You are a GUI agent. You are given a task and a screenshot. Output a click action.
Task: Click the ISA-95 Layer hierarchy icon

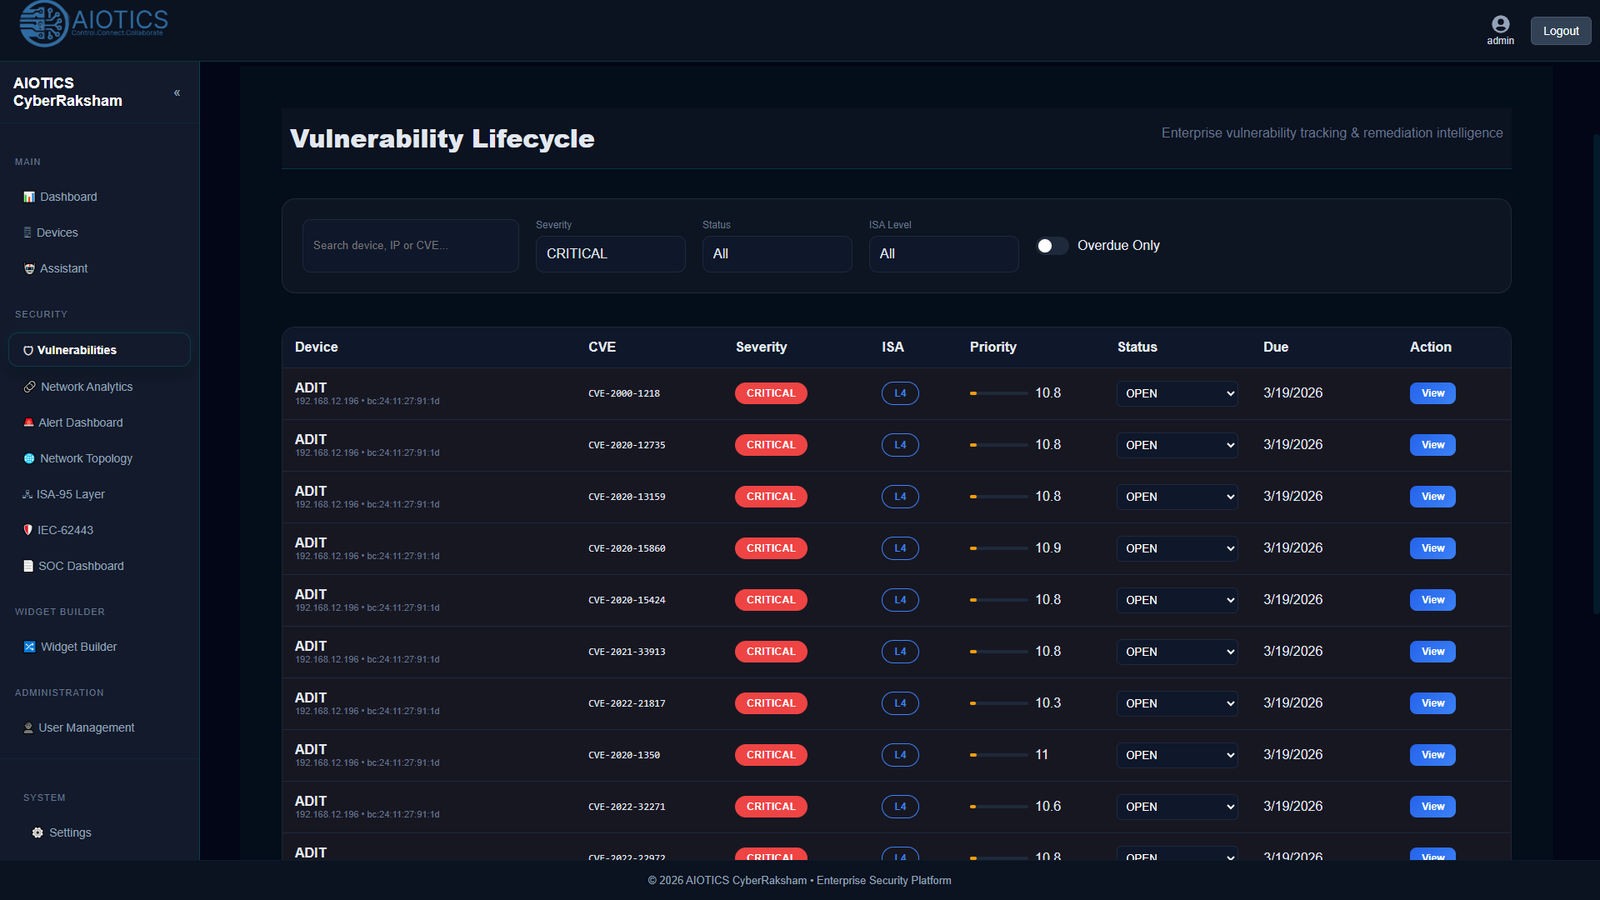(x=27, y=495)
